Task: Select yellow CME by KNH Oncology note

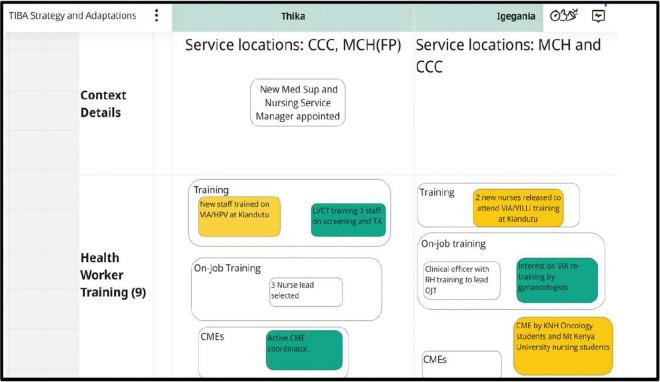Action: coord(563,346)
